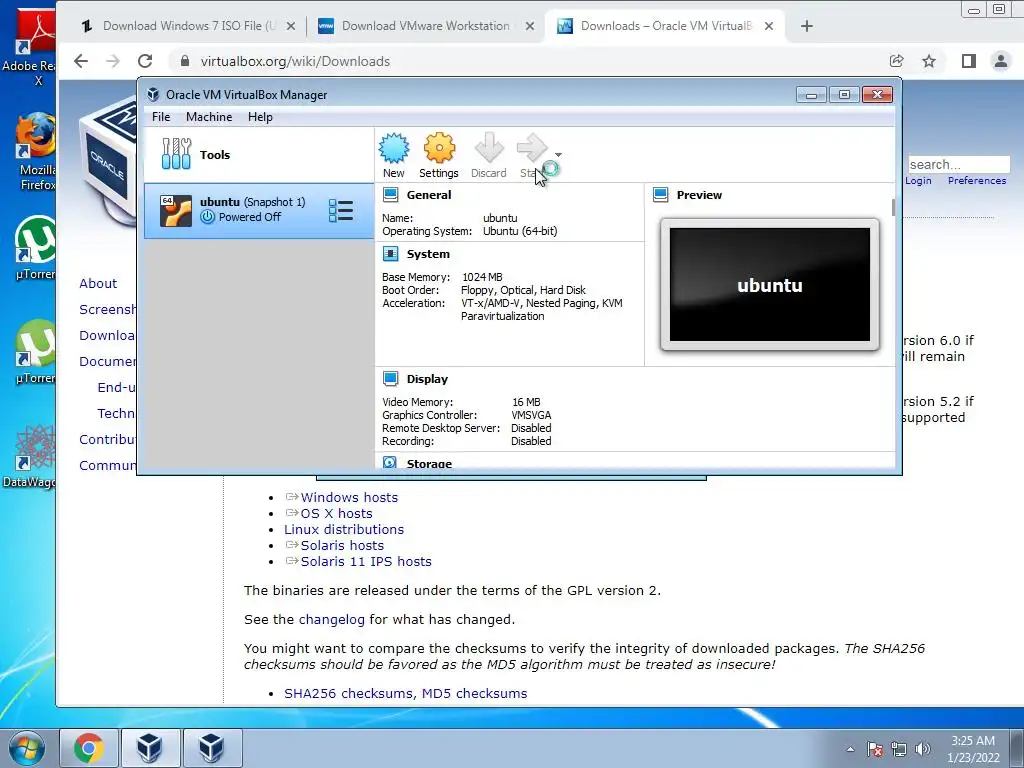
Task: Click the Preview section icon
Action: 661,195
